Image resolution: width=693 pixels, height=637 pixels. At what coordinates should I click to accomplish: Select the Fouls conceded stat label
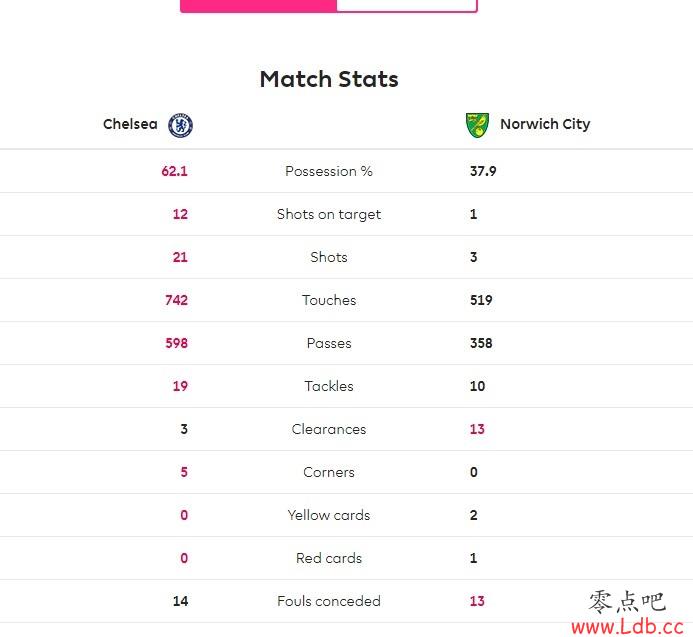329,601
